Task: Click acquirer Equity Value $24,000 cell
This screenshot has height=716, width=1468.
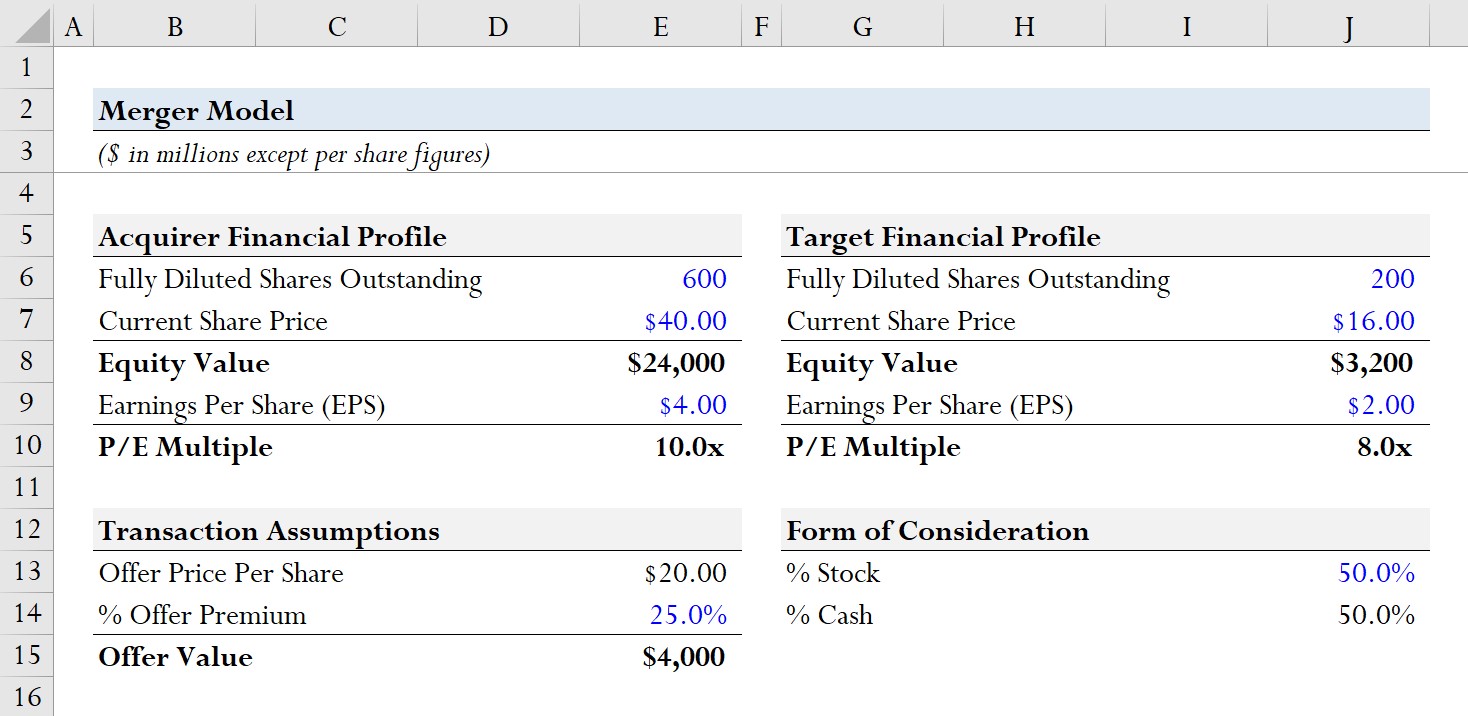Action: [660, 363]
